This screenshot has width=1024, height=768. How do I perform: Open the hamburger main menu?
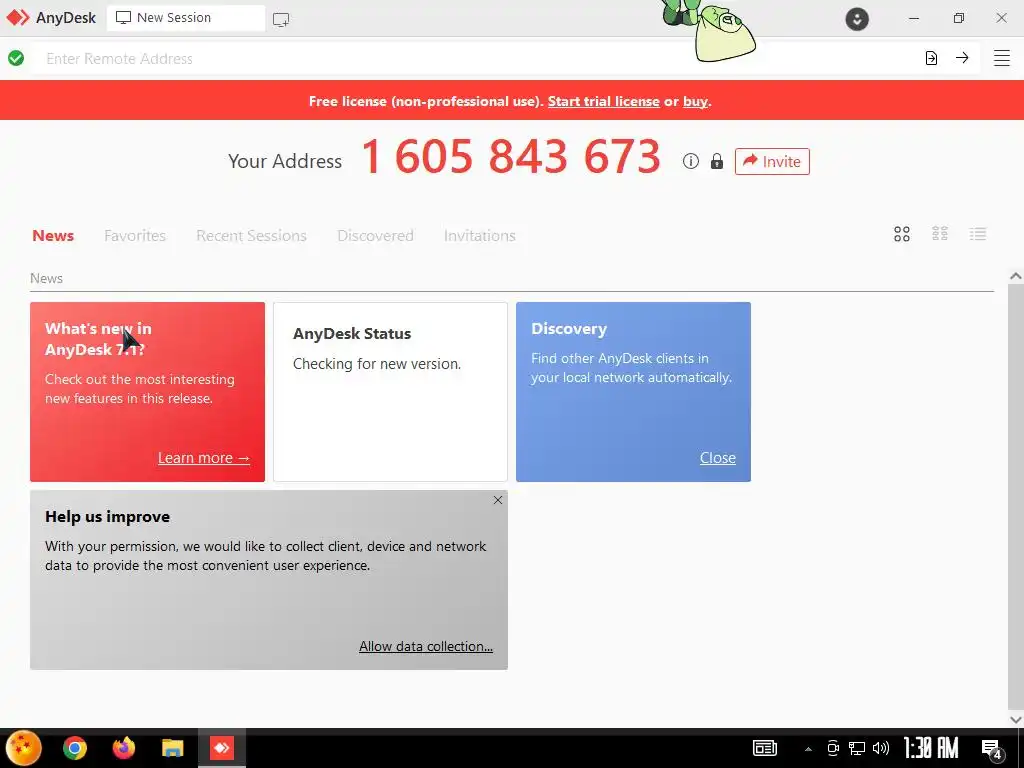[1002, 58]
